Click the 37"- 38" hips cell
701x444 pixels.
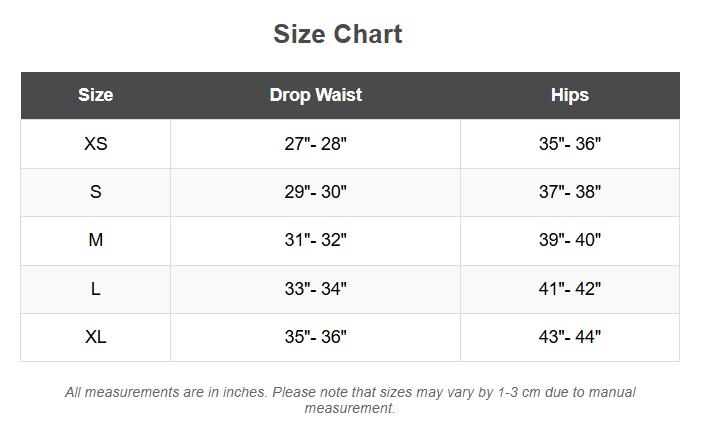pyautogui.click(x=570, y=192)
